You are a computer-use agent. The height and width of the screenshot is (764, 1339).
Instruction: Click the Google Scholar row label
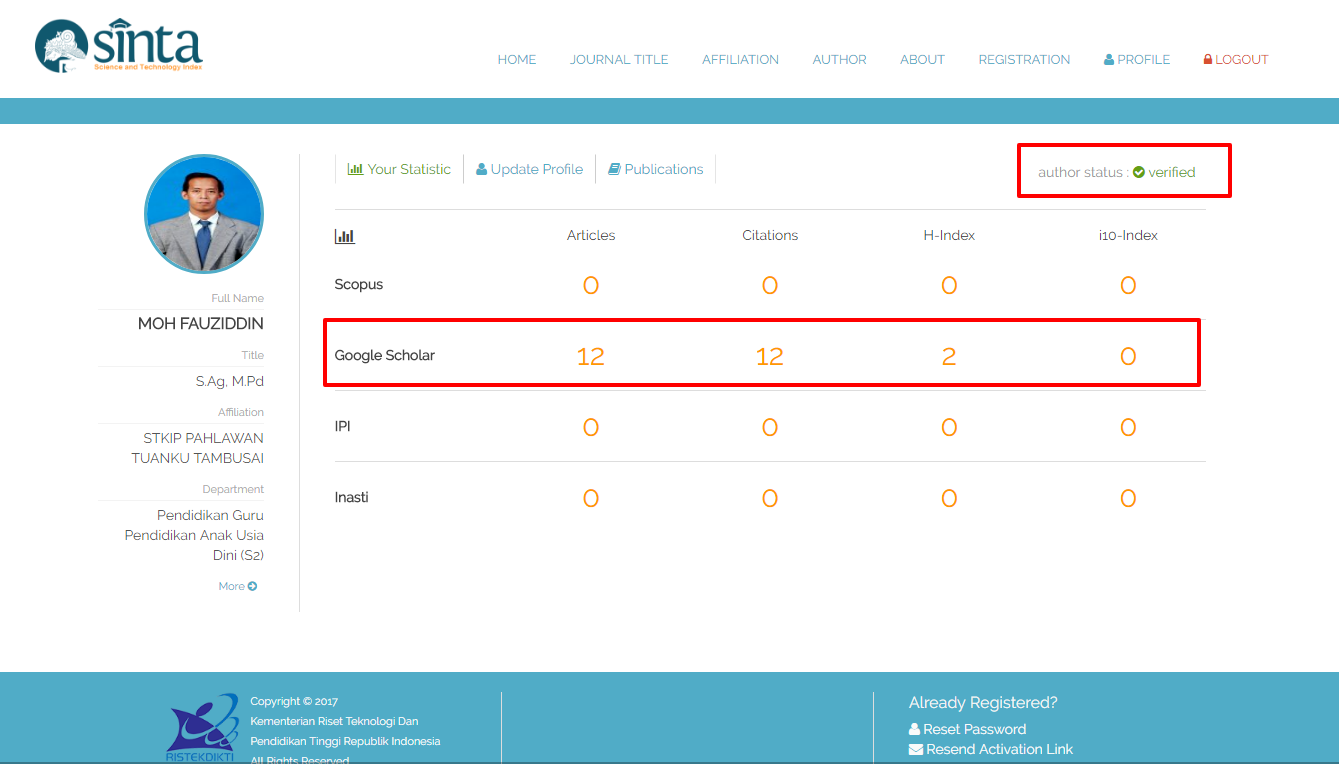[385, 355]
